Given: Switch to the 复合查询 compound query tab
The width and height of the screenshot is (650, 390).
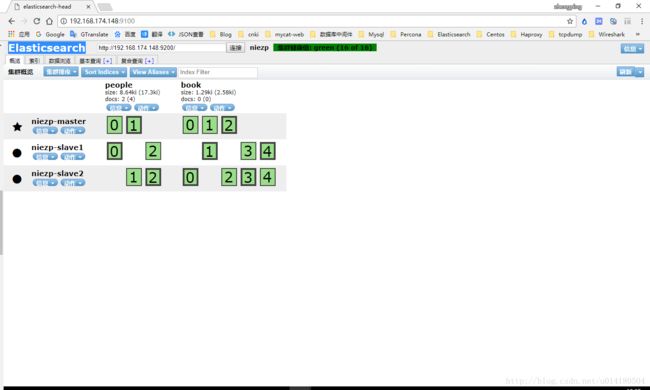Looking at the screenshot, I should pos(137,61).
